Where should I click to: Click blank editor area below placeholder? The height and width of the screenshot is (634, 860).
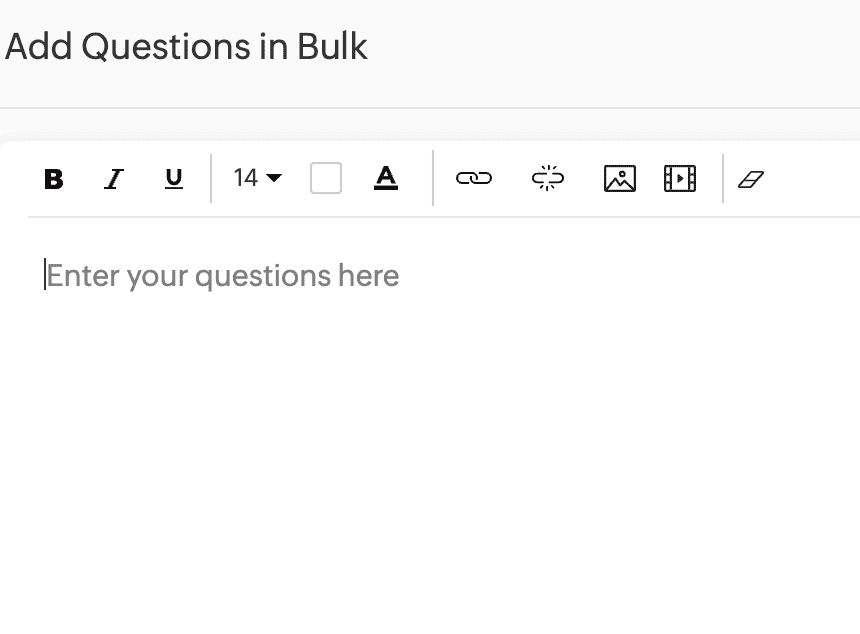pos(430,450)
